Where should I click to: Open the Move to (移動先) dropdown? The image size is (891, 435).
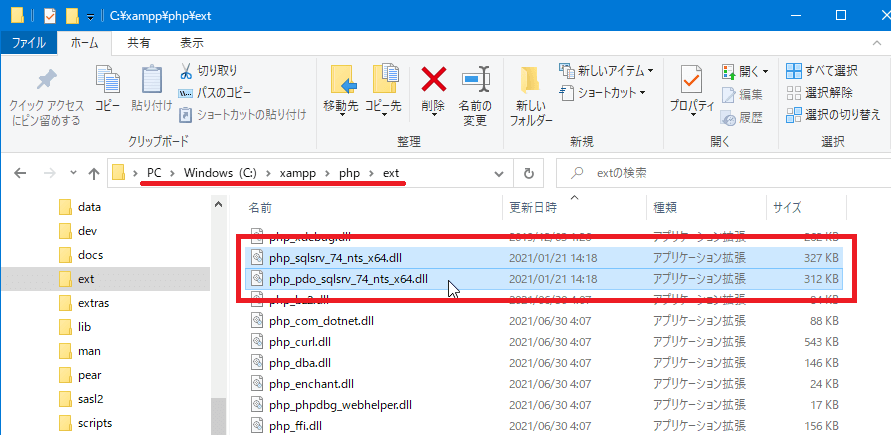pyautogui.click(x=341, y=105)
